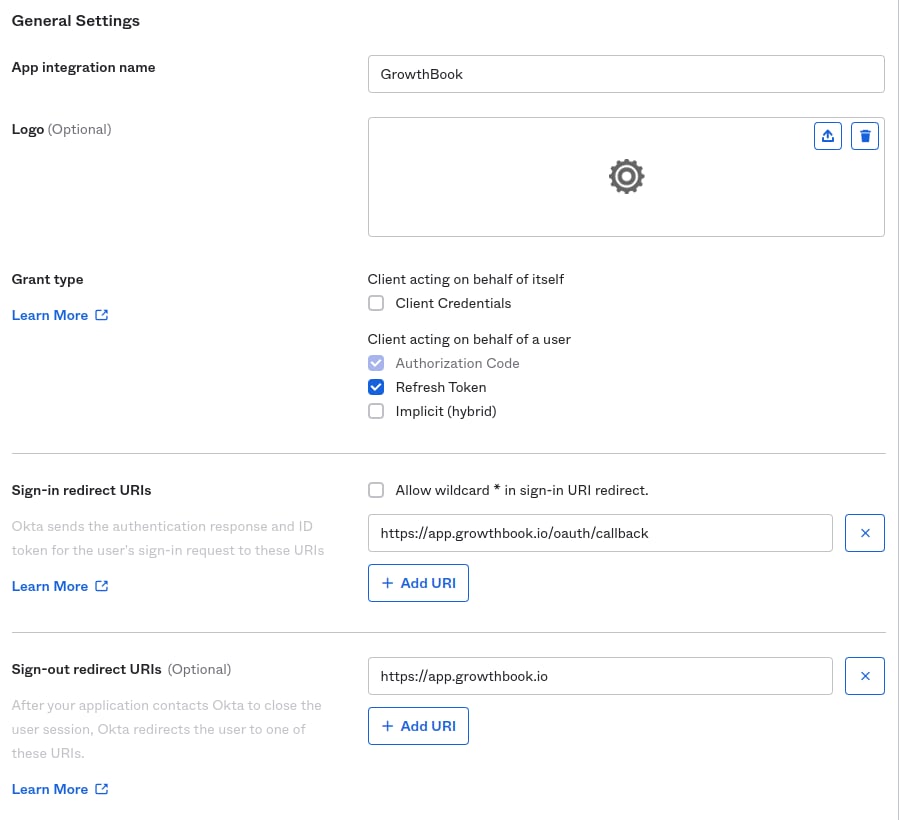Open Learn More link under Sign-out redirect URIs
The height and width of the screenshot is (820, 899).
pyautogui.click(x=50, y=789)
